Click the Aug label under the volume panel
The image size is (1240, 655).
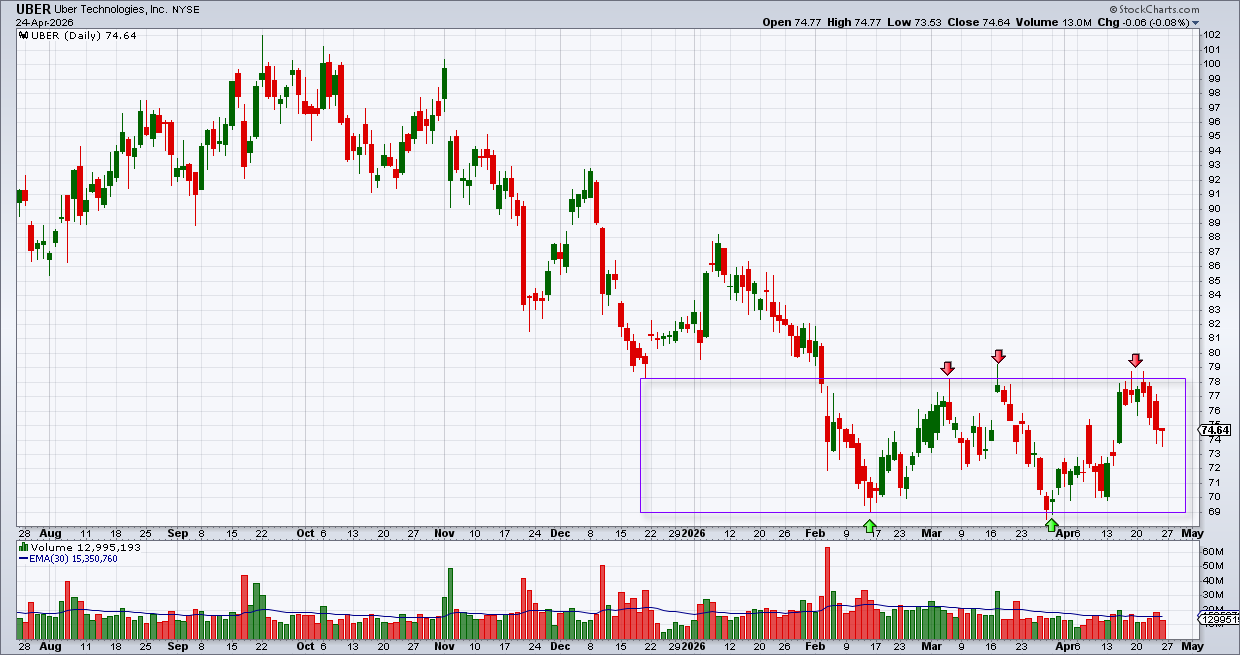50,647
